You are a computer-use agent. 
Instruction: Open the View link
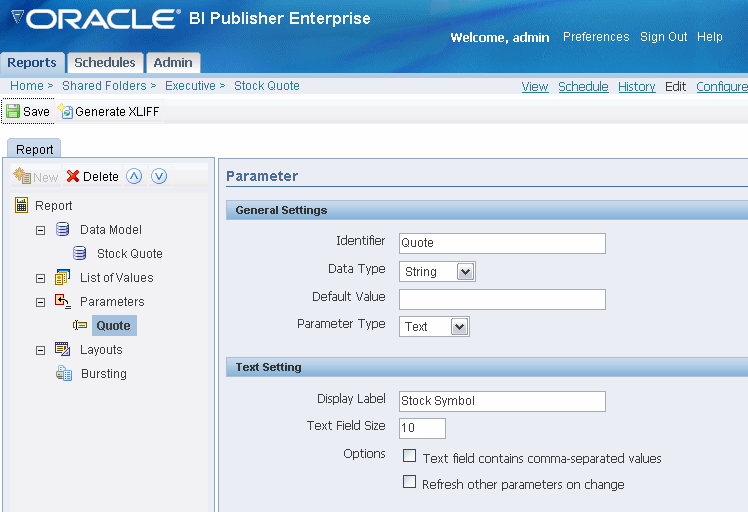point(535,86)
